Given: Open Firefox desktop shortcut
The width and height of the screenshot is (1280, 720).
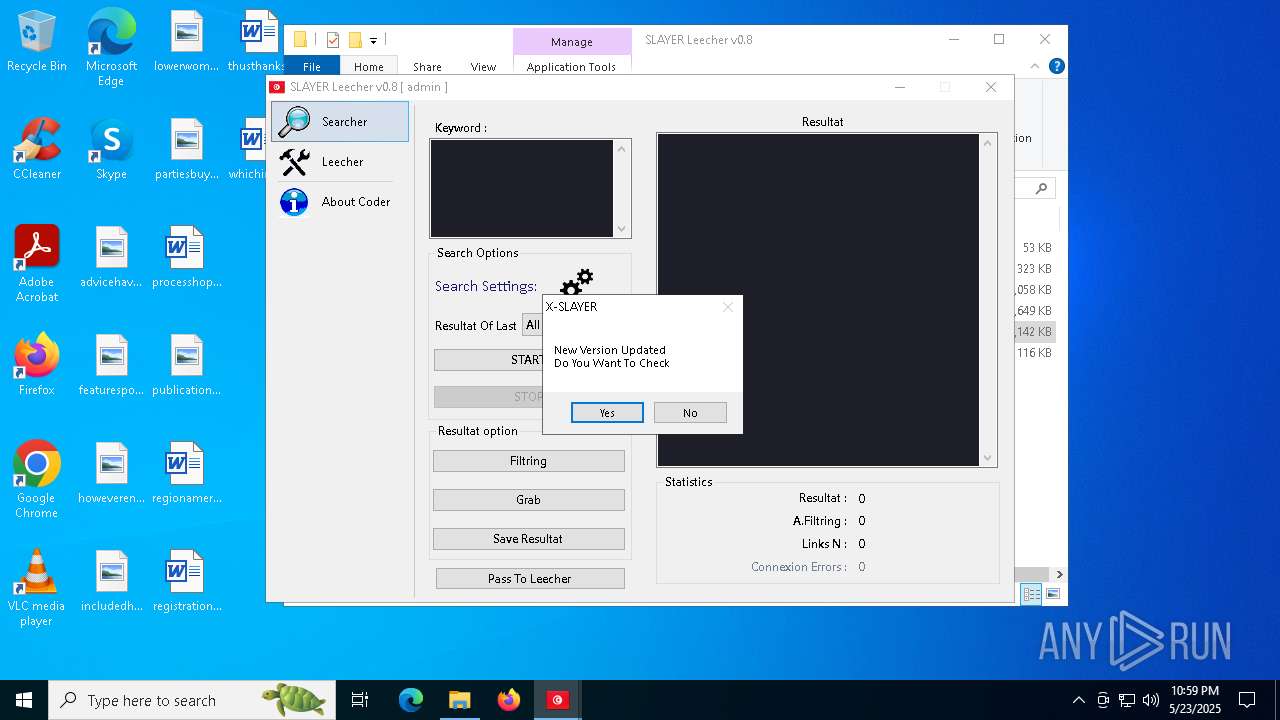Looking at the screenshot, I should [x=37, y=366].
